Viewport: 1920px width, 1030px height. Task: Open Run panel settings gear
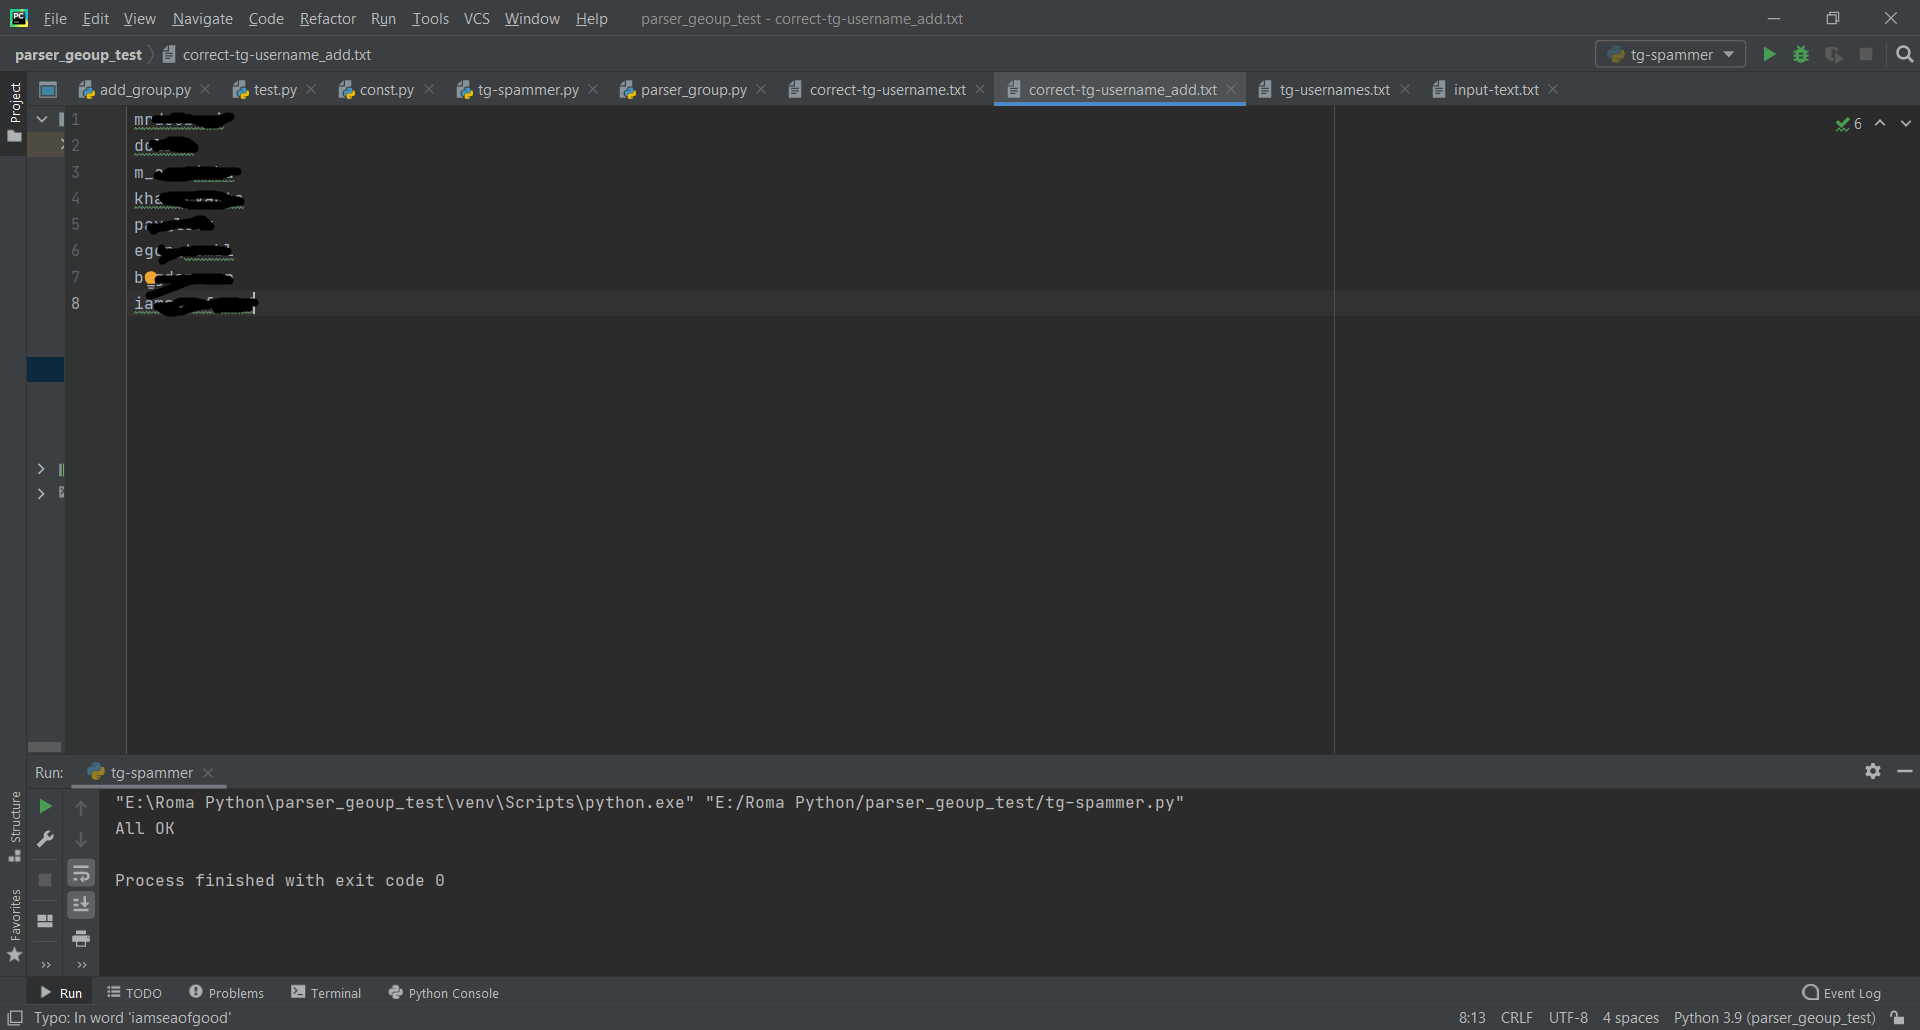pos(1873,771)
